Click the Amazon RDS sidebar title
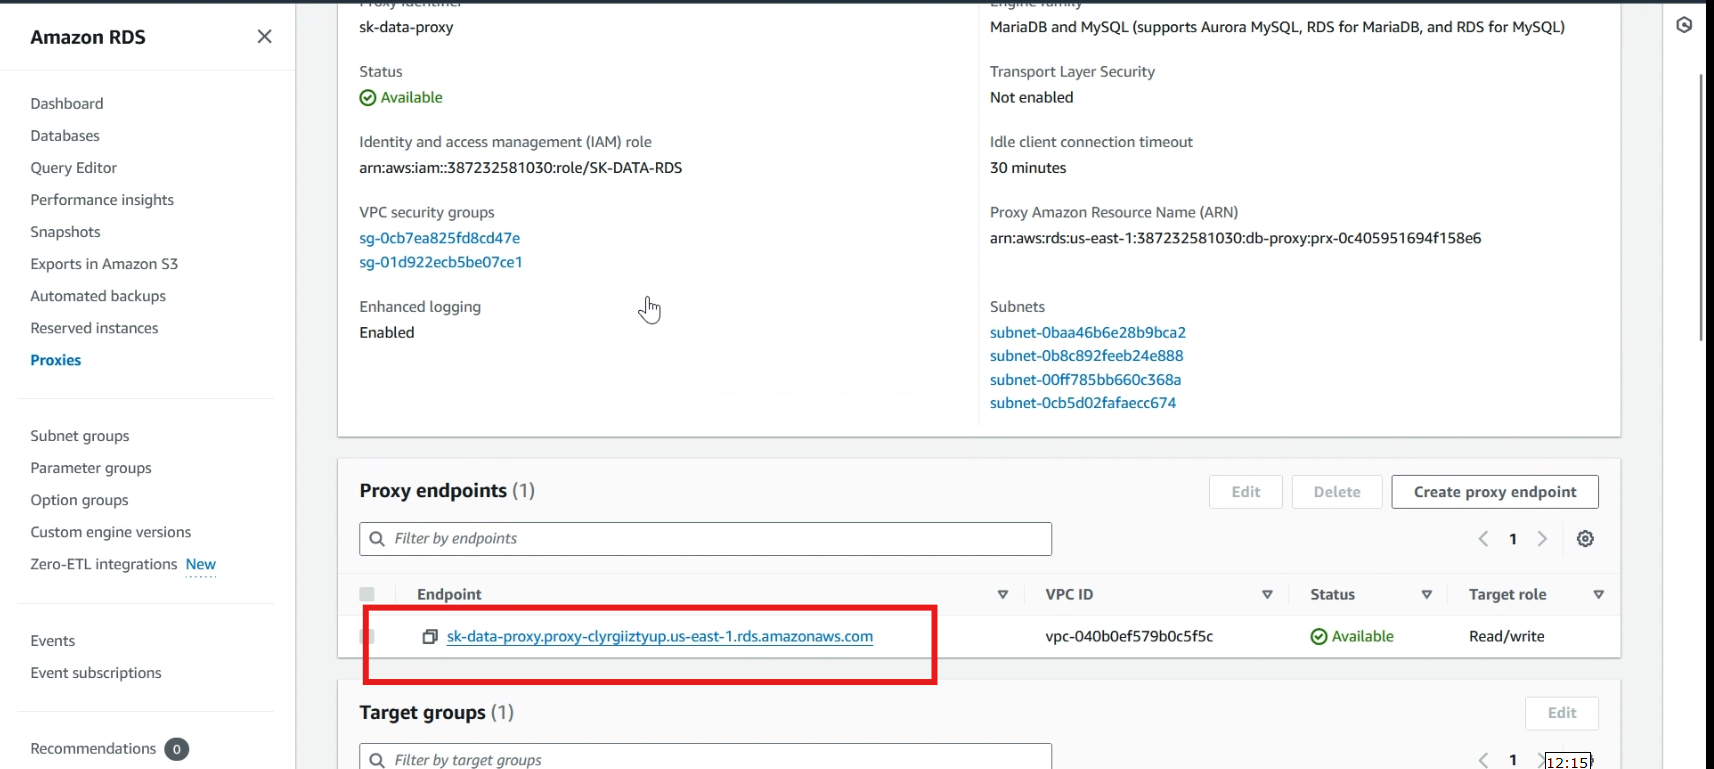 [88, 37]
